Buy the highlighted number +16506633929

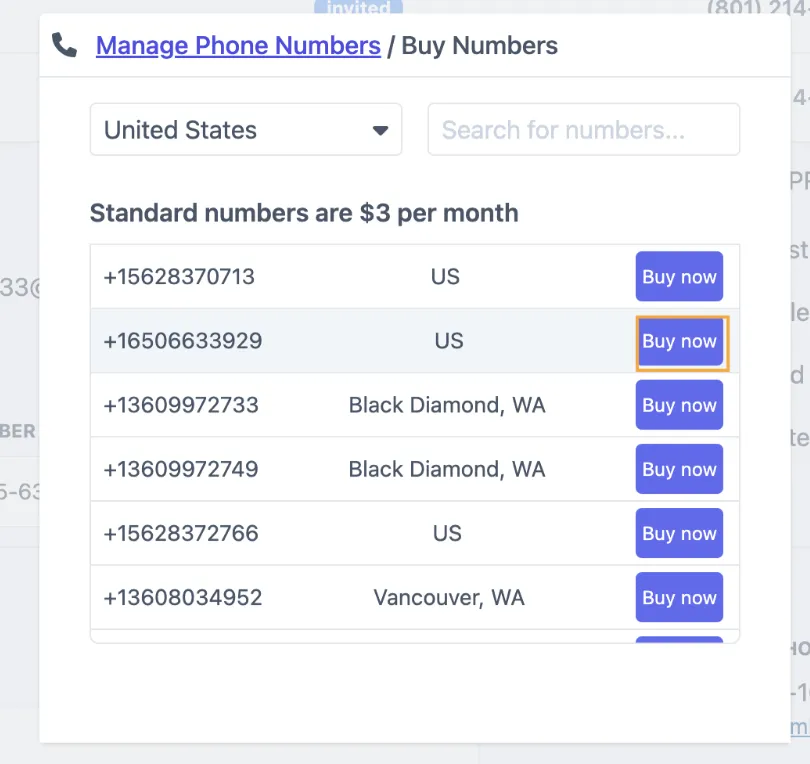(679, 341)
